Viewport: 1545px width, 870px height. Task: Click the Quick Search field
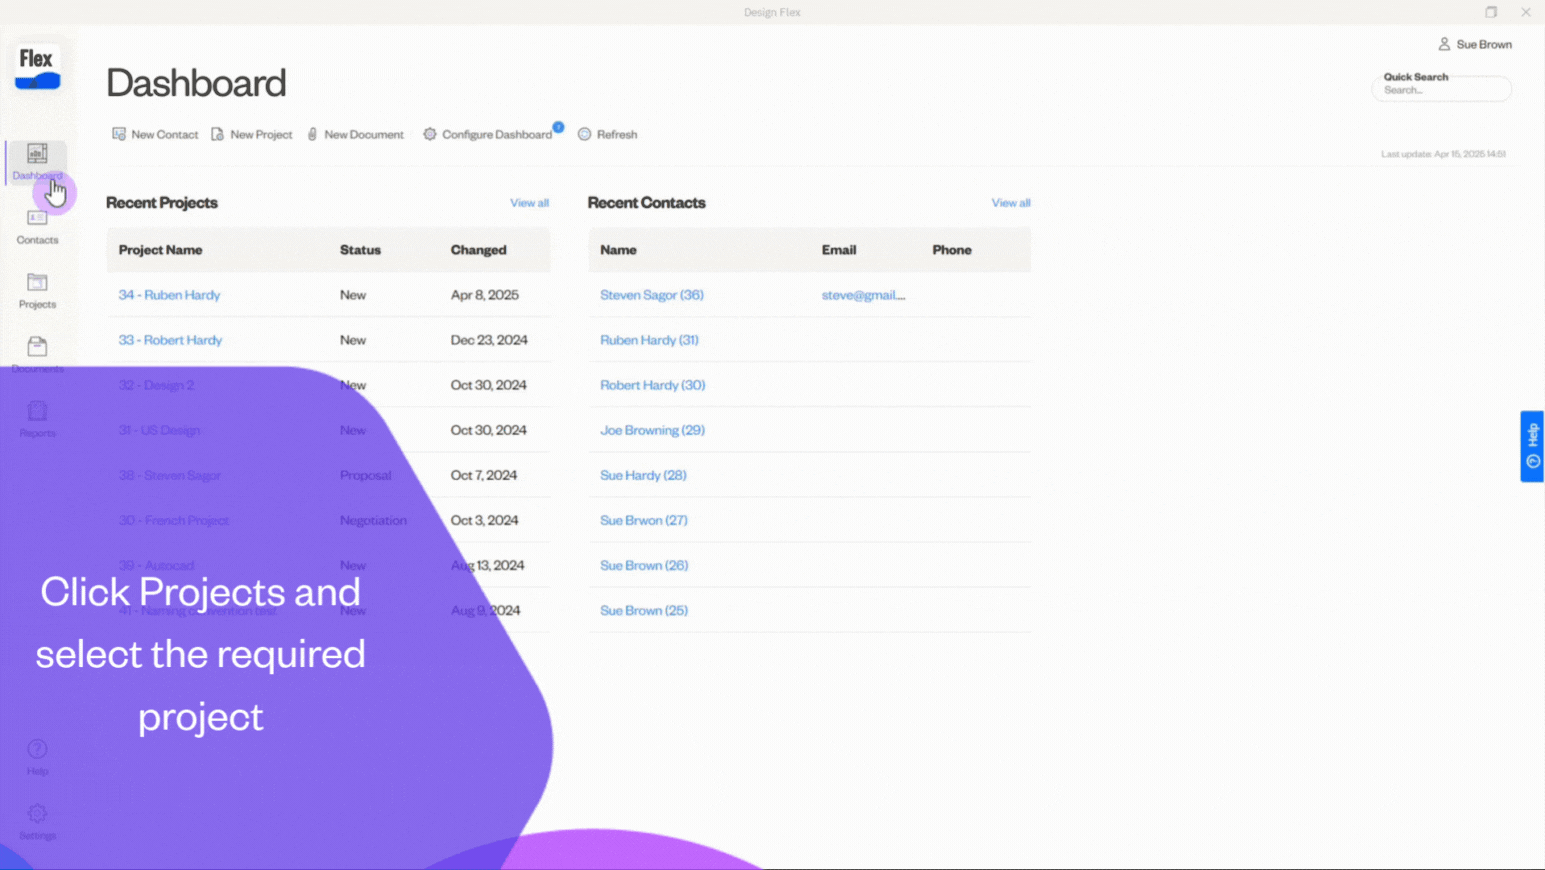(x=1441, y=89)
